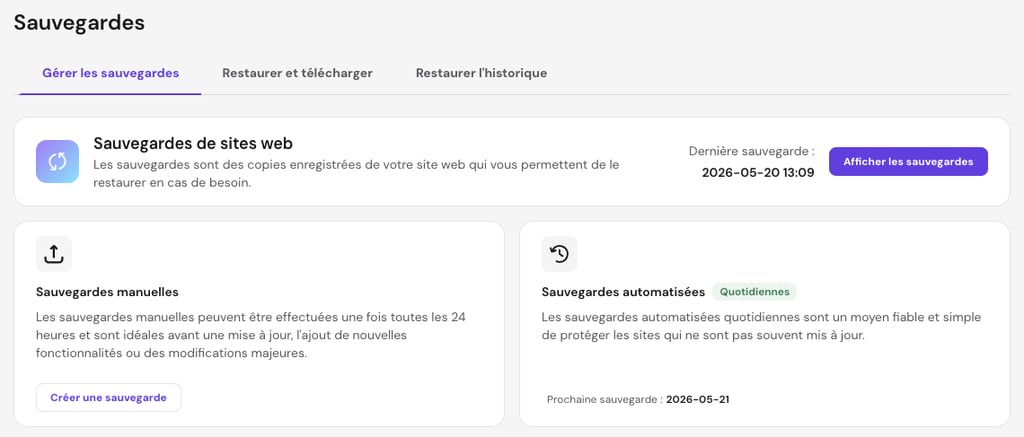Click the manual backups description paragraph
The image size is (1024, 437).
pyautogui.click(x=251, y=336)
